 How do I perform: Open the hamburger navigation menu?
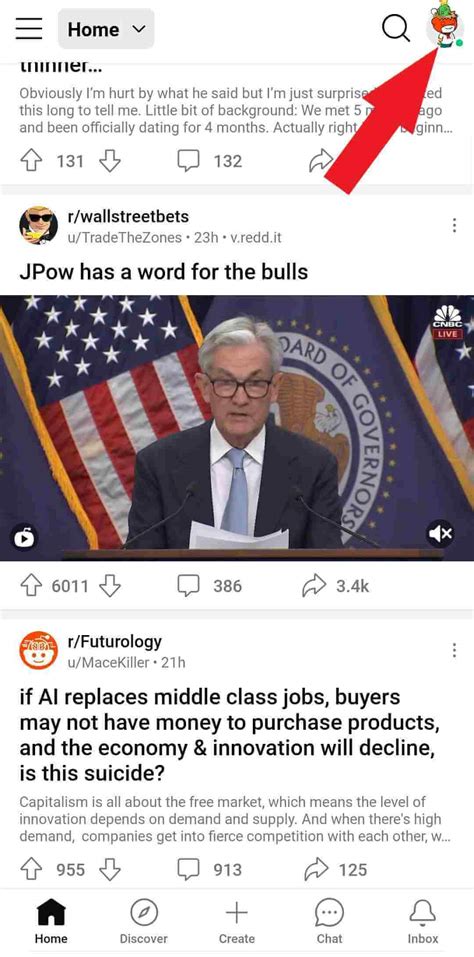tap(29, 29)
